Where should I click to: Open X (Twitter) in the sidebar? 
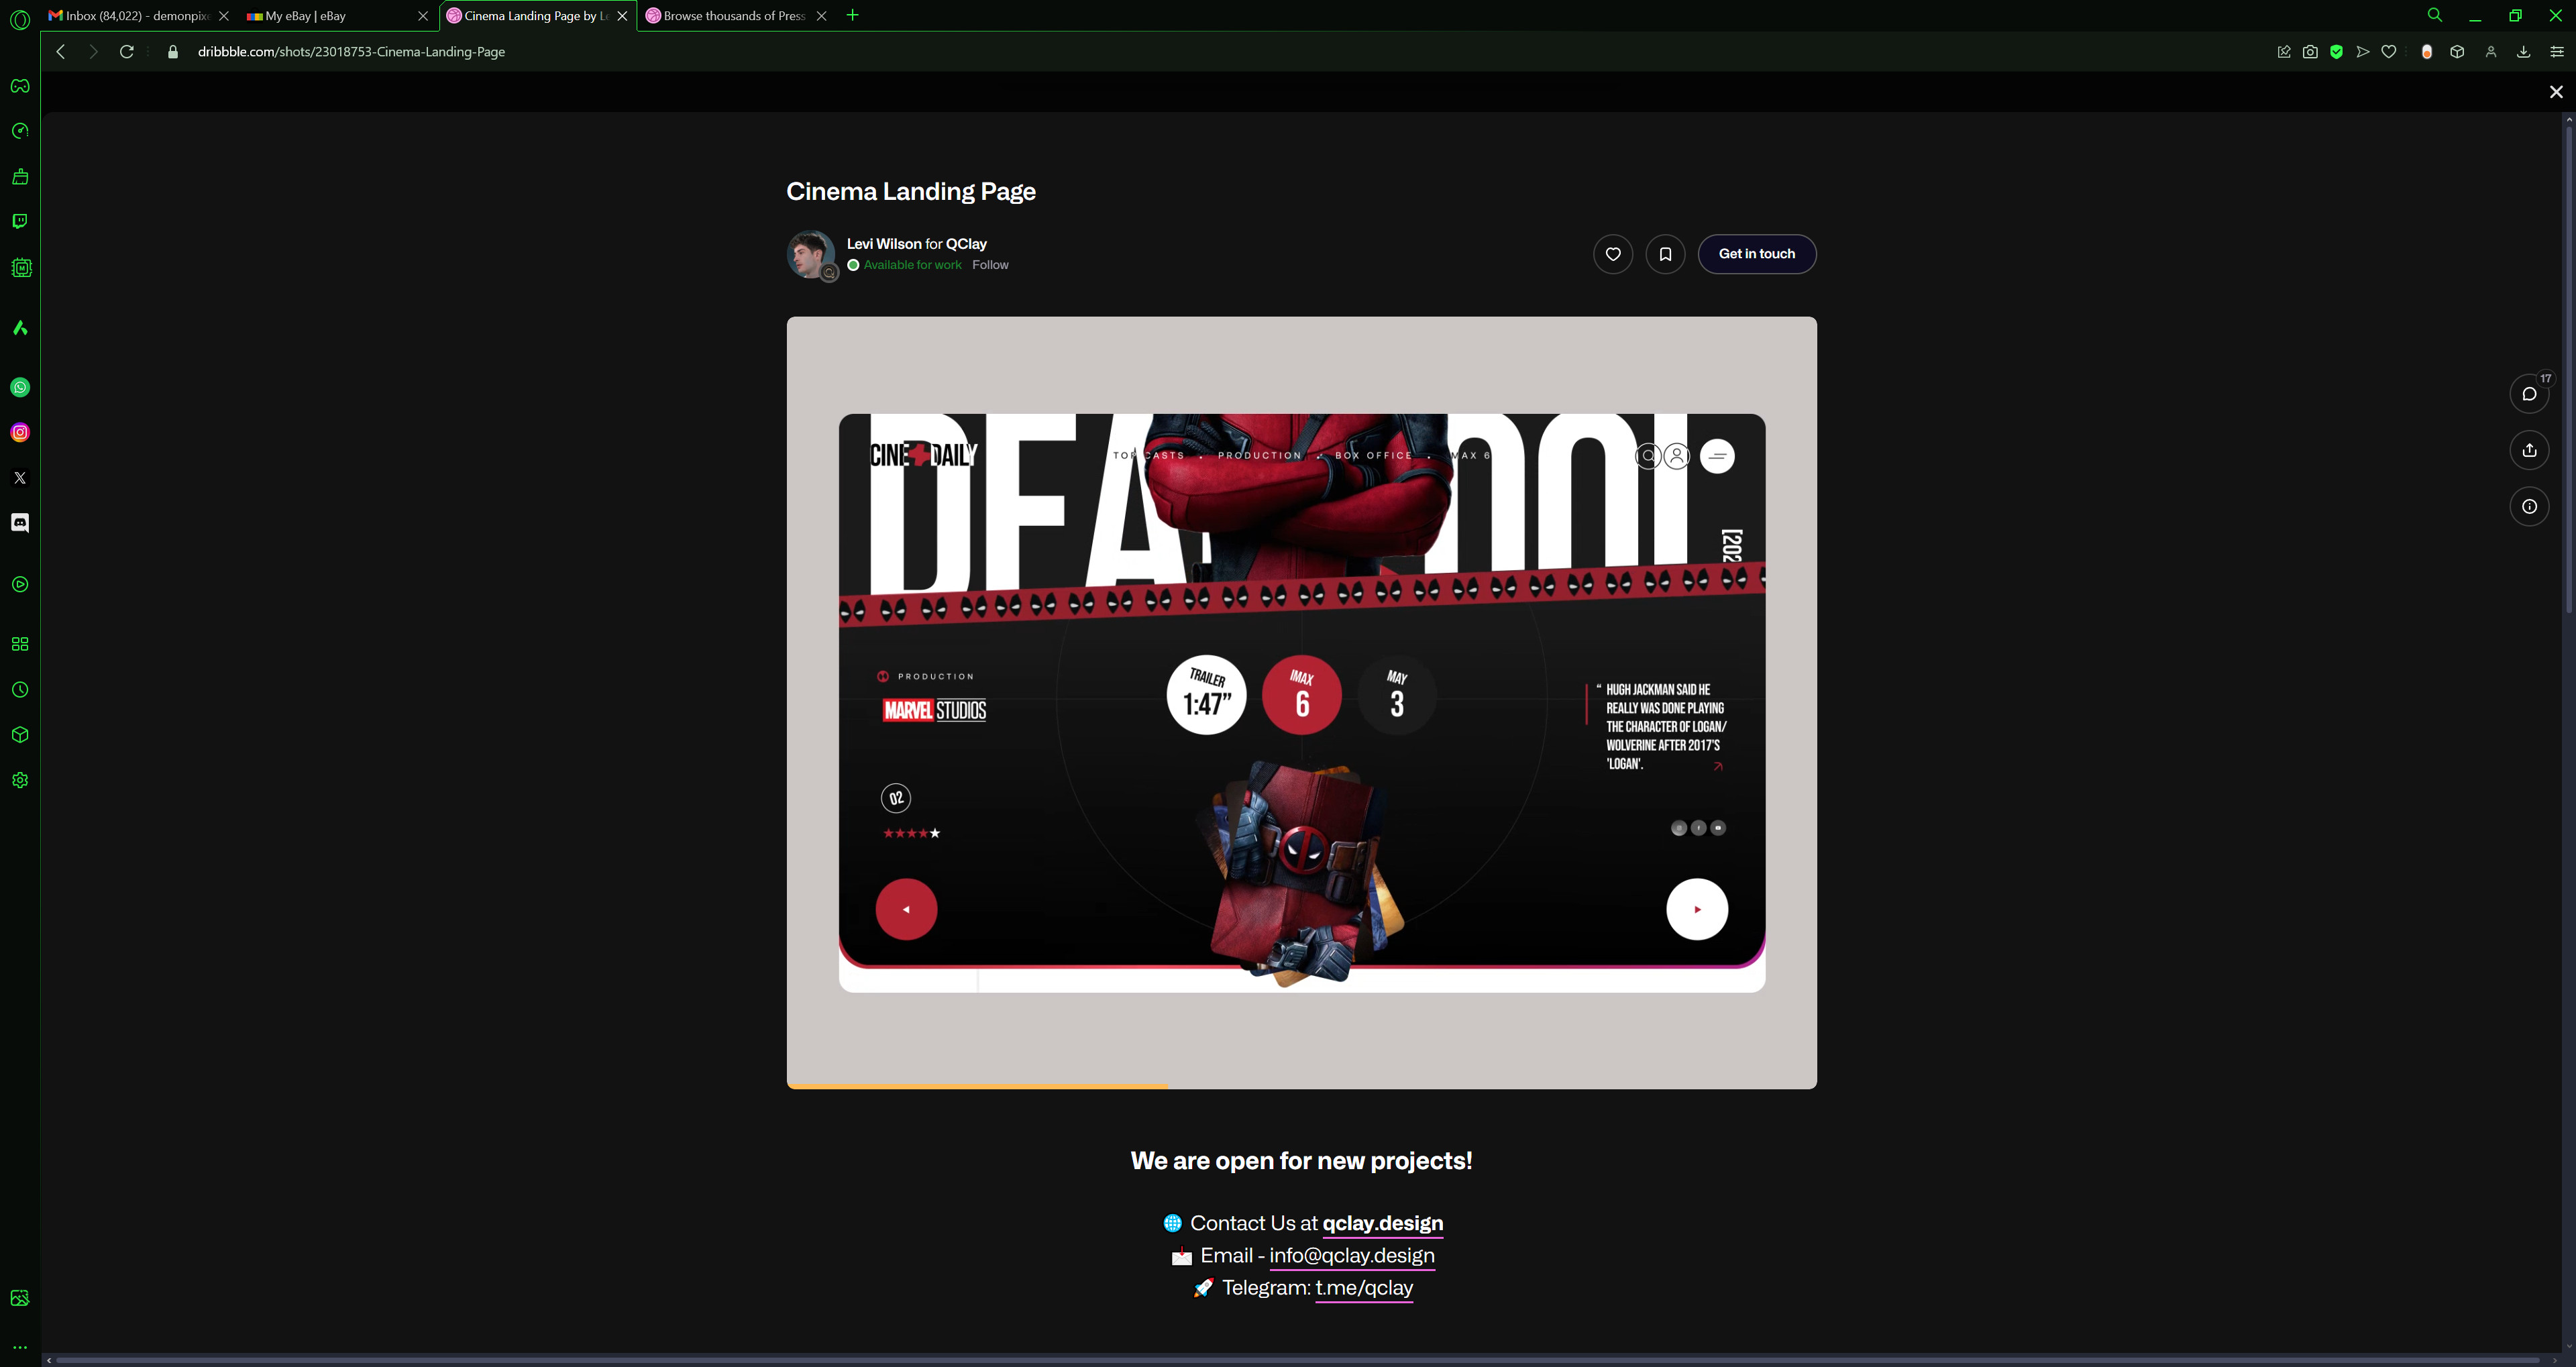[20, 478]
